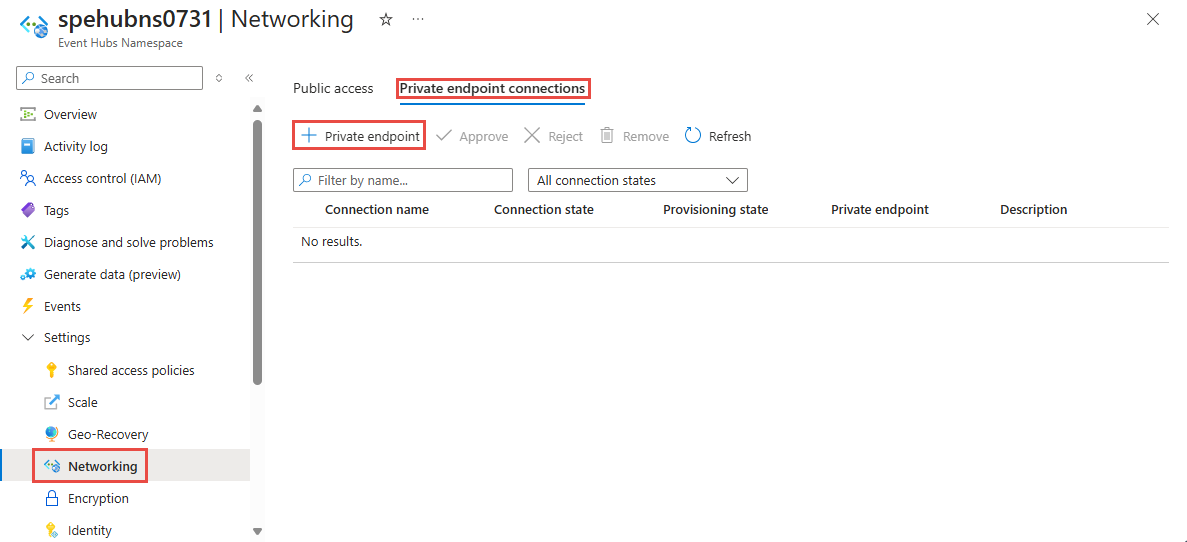Switch to Public access tab
The height and width of the screenshot is (542, 1187).
333,88
